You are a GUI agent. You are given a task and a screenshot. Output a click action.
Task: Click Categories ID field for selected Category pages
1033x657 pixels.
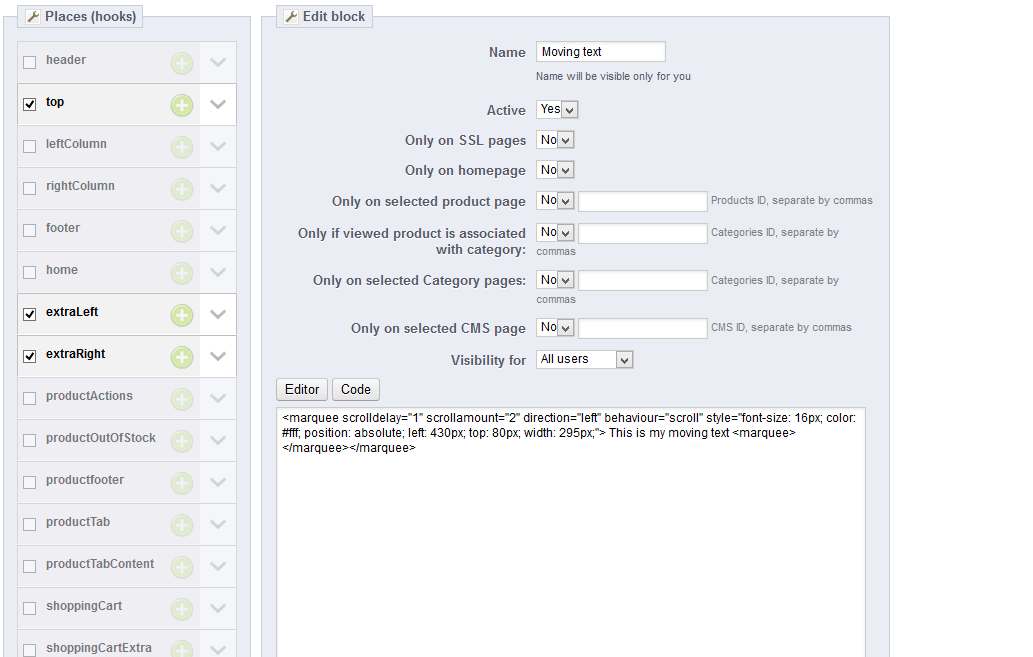pyautogui.click(x=643, y=281)
